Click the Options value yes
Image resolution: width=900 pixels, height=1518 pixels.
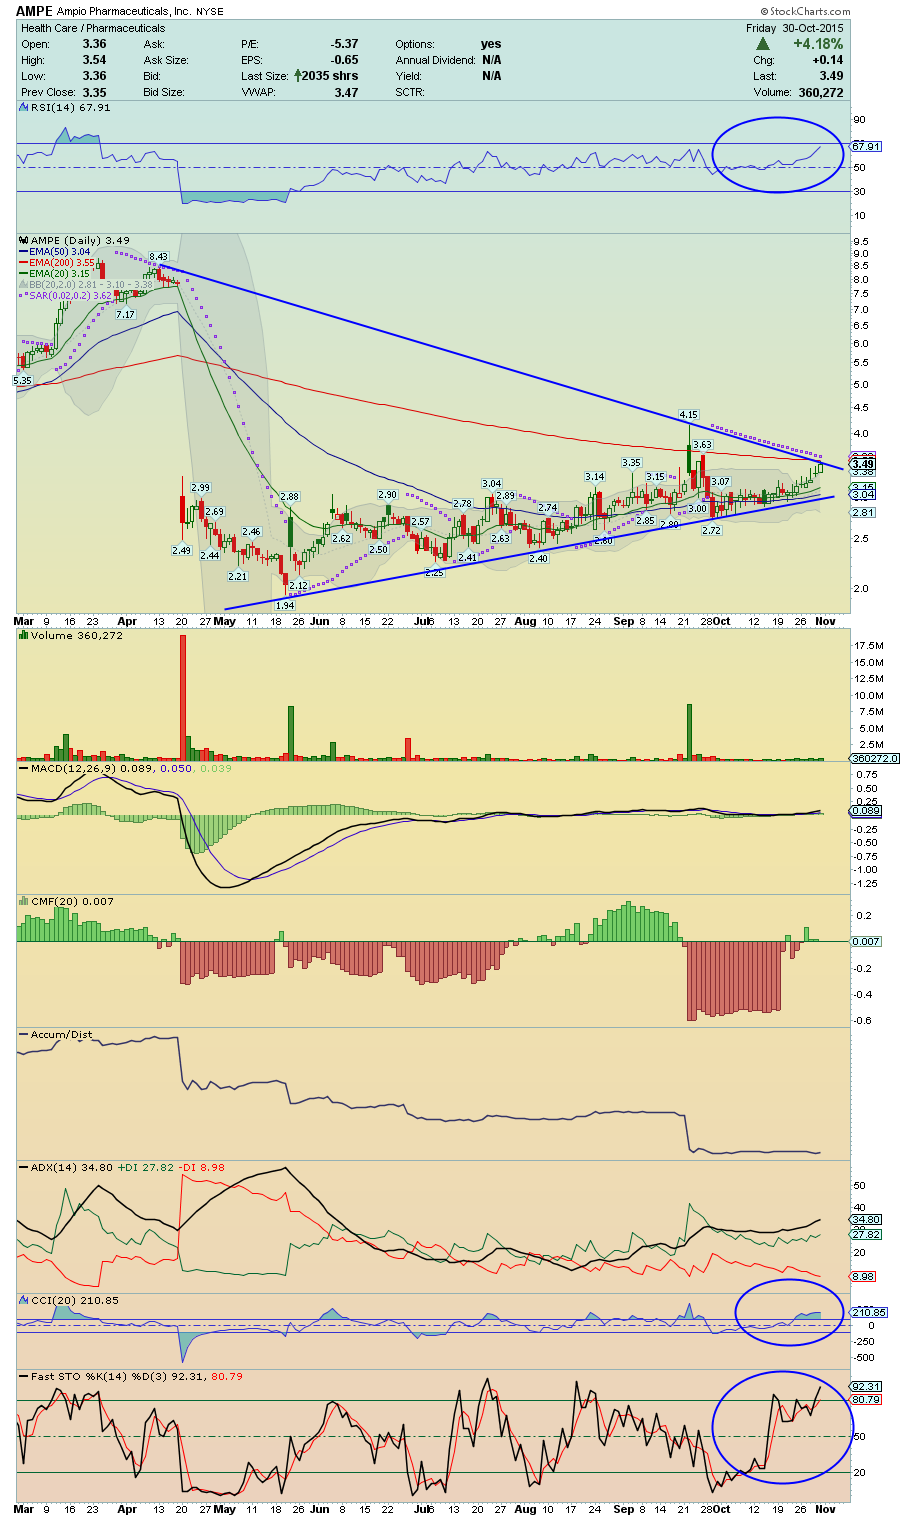tap(491, 44)
